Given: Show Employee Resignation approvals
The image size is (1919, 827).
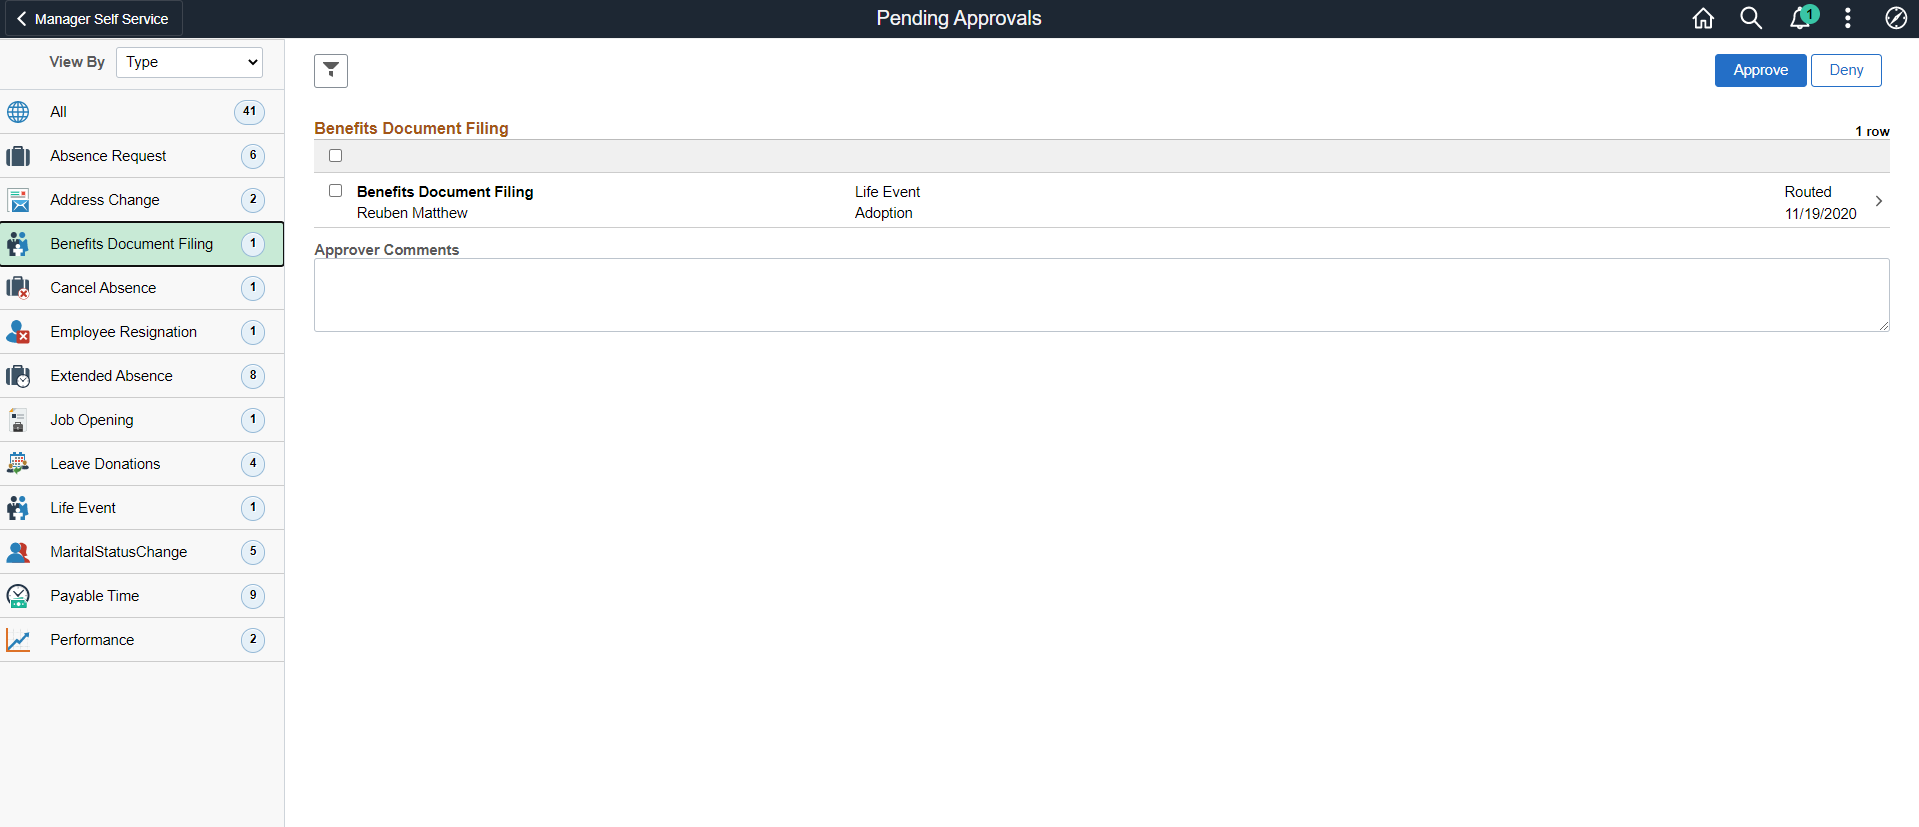Looking at the screenshot, I should coord(142,332).
